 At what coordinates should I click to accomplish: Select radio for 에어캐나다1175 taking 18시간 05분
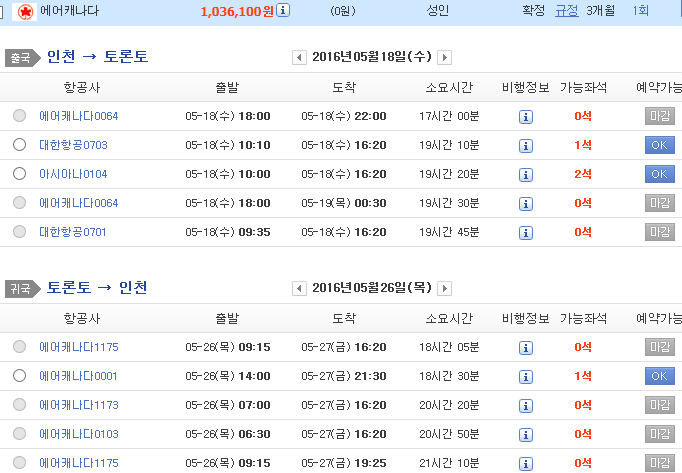click(x=20, y=347)
